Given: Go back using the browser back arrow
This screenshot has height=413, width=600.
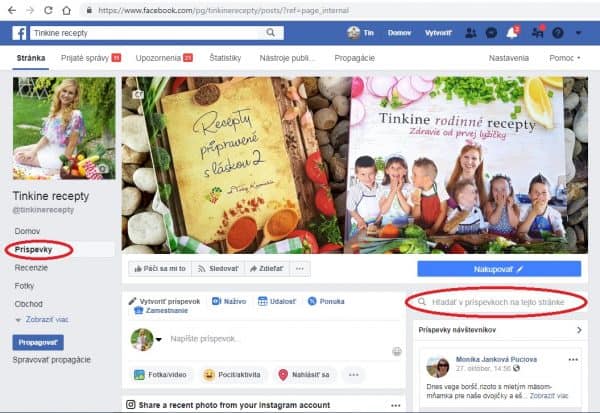Looking at the screenshot, I should (x=12, y=10).
